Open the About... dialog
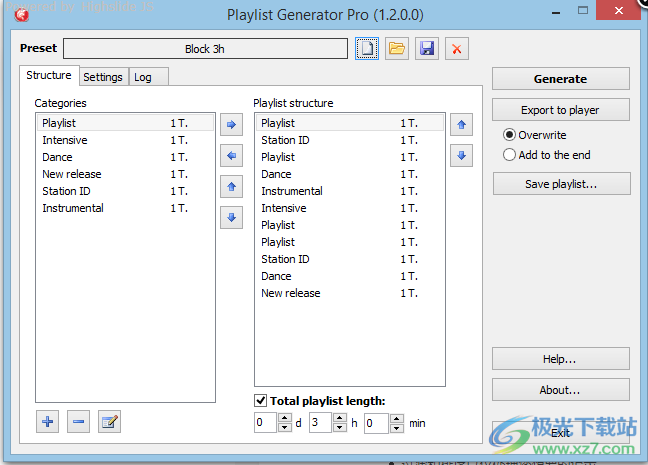Screen dimensions: 648x465 click(x=561, y=390)
